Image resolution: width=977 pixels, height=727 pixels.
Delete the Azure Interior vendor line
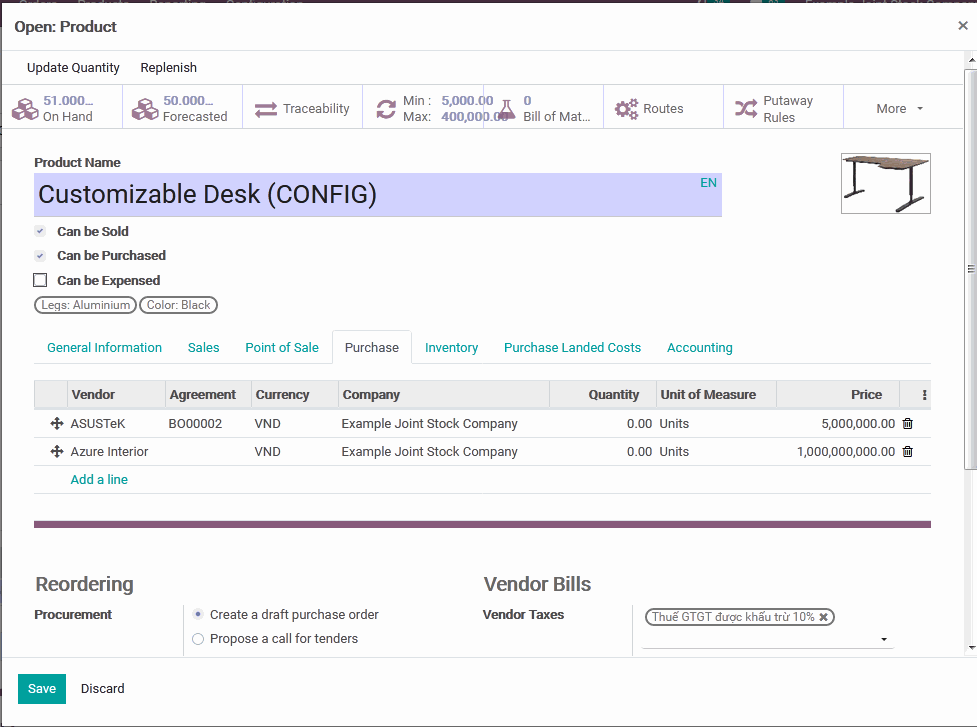(x=908, y=452)
